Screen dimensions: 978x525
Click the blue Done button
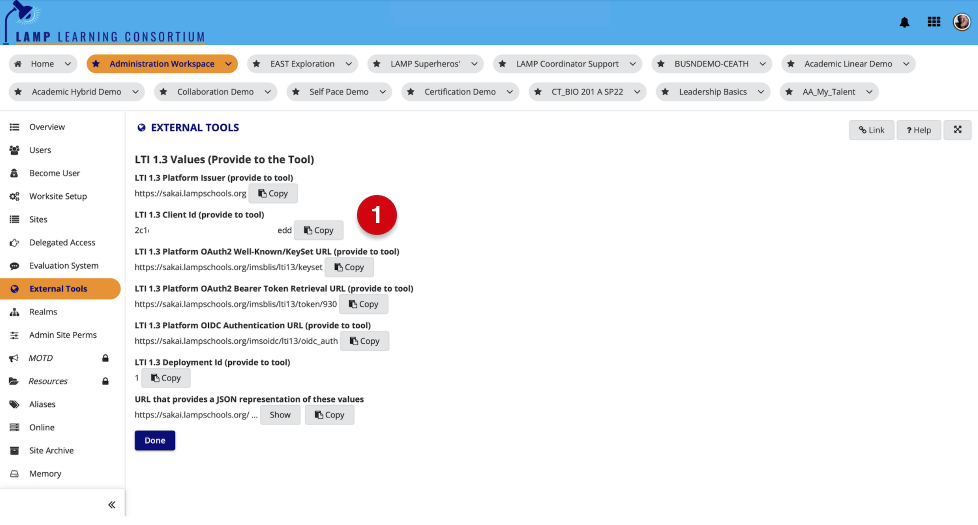point(155,440)
